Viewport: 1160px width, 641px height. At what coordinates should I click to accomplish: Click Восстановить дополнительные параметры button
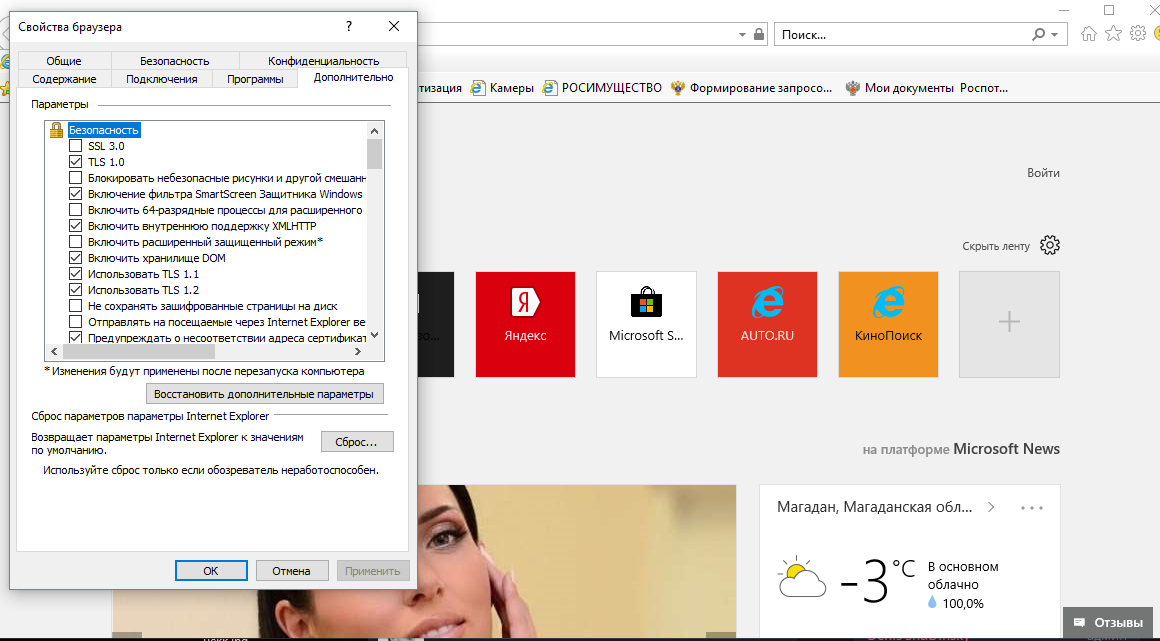click(265, 394)
